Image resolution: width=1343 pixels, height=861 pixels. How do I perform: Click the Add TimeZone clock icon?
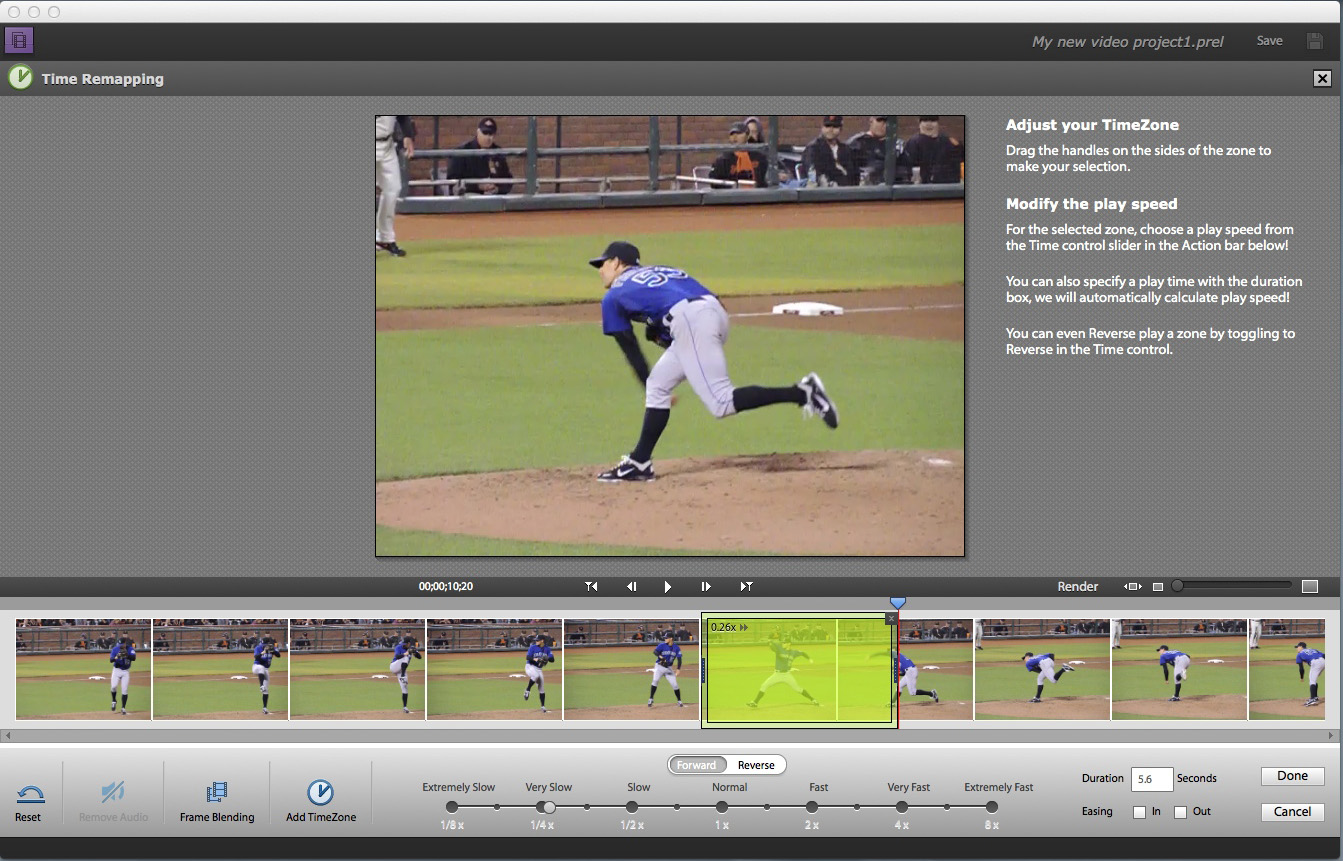(x=320, y=793)
